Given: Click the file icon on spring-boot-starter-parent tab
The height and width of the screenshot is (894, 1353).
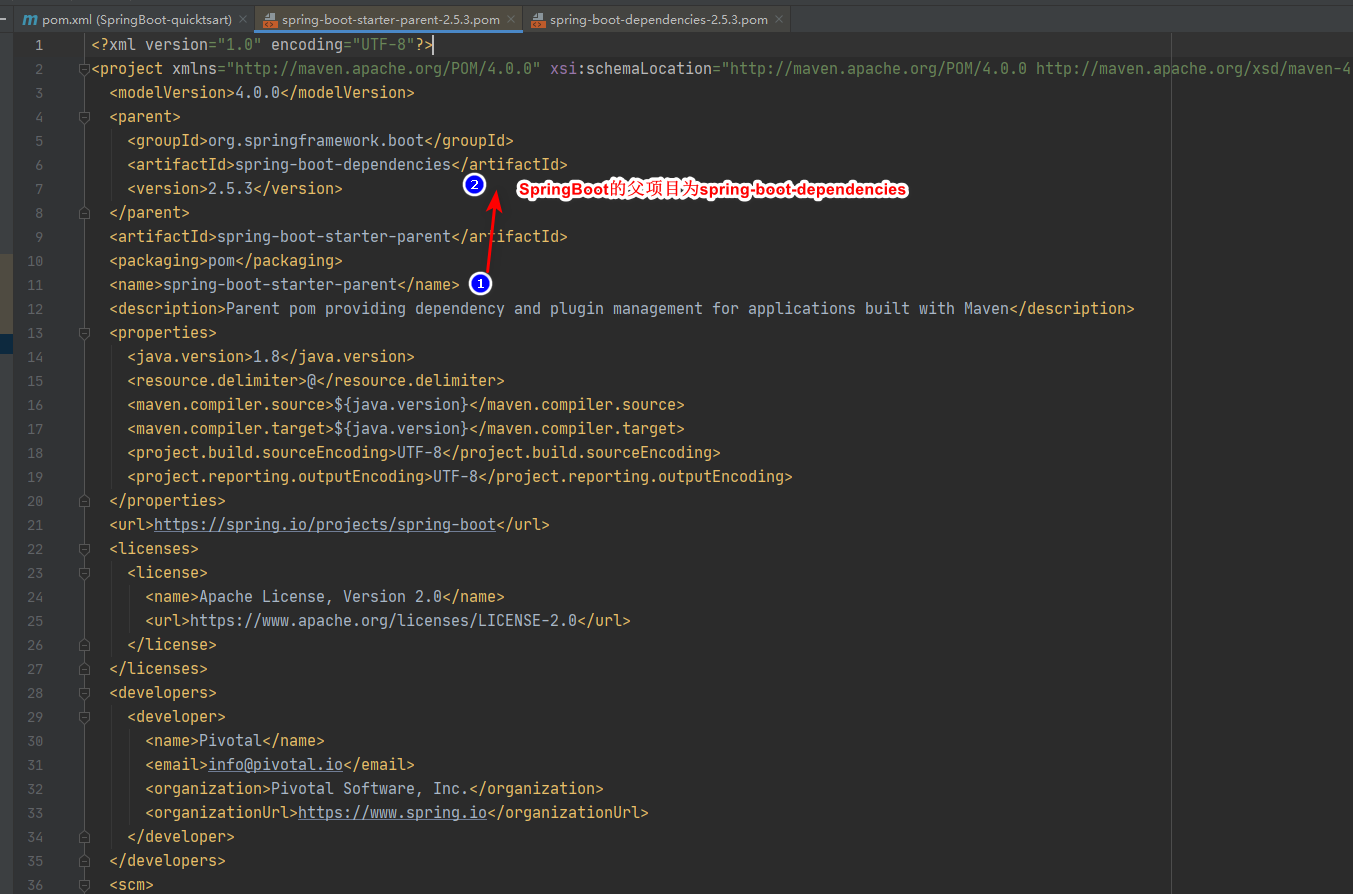Looking at the screenshot, I should click(x=269, y=20).
